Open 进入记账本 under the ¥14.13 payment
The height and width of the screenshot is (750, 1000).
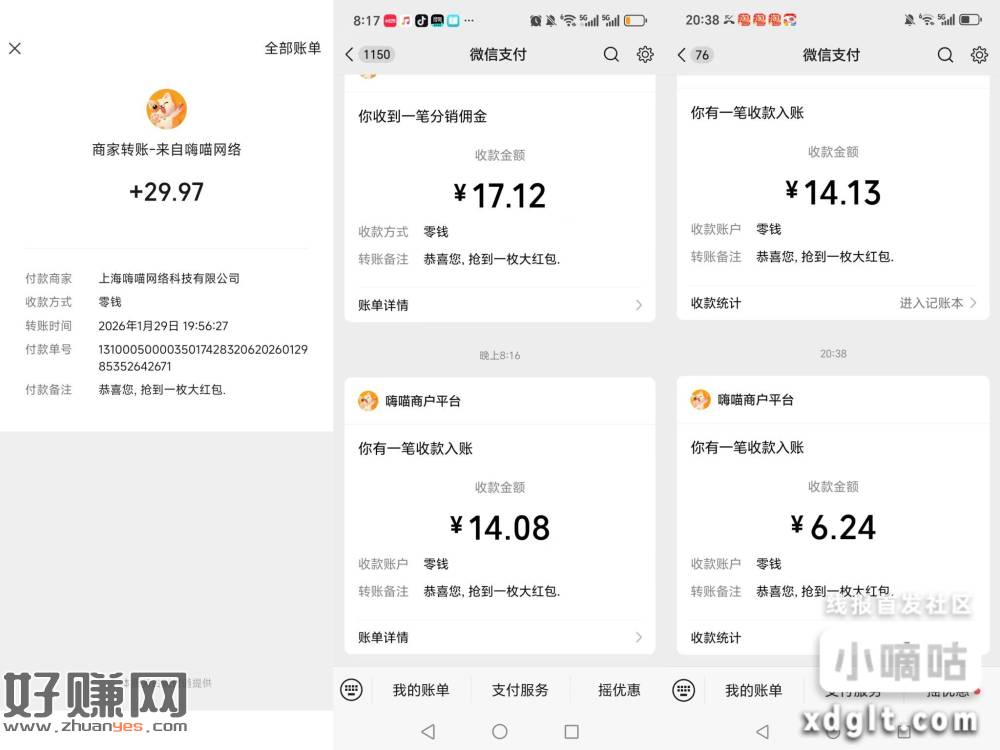click(937, 303)
